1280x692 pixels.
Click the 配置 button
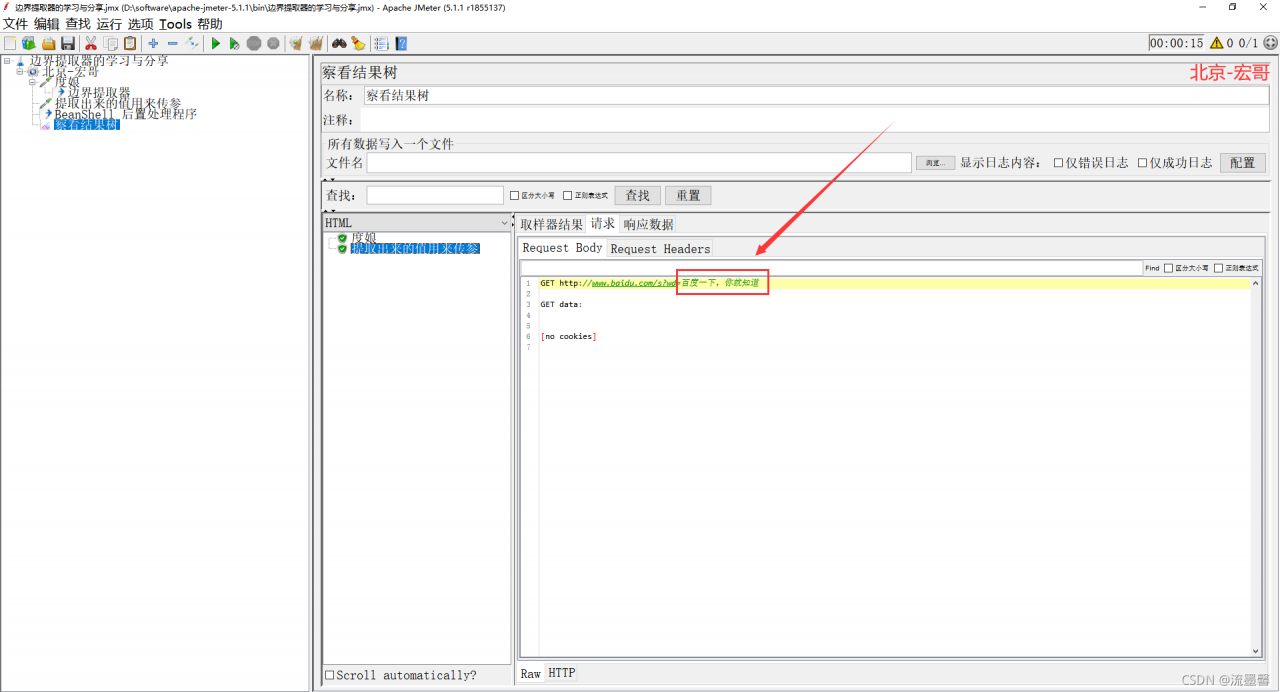(x=1243, y=163)
